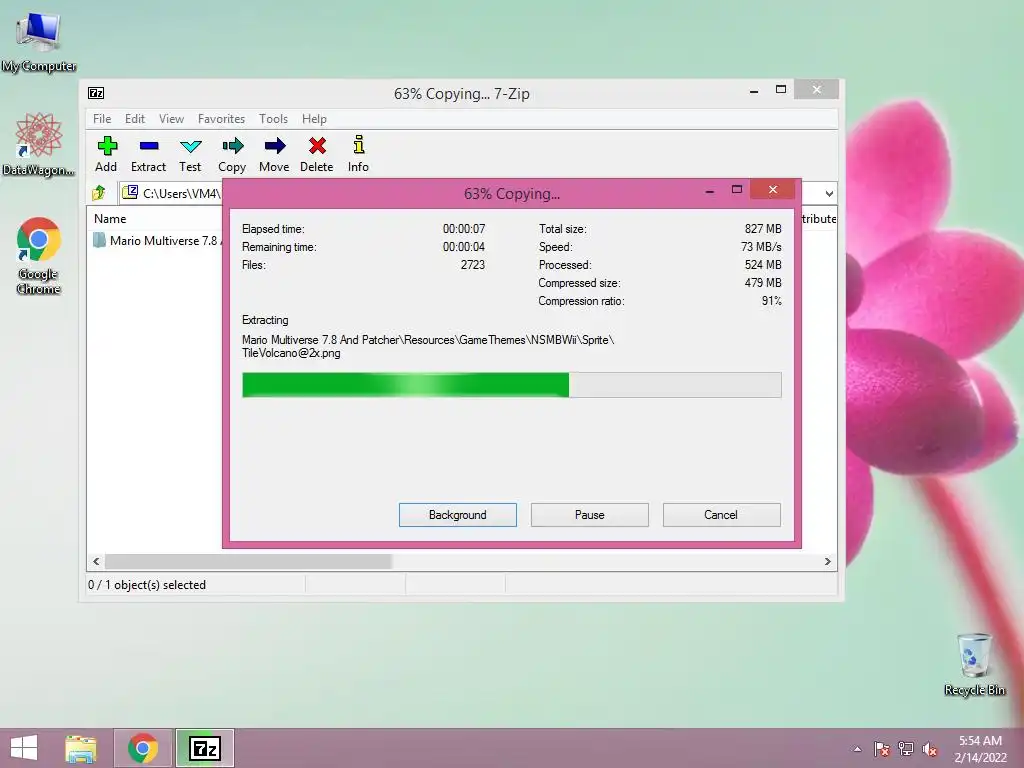Click the Extract toolbar icon

point(148,154)
